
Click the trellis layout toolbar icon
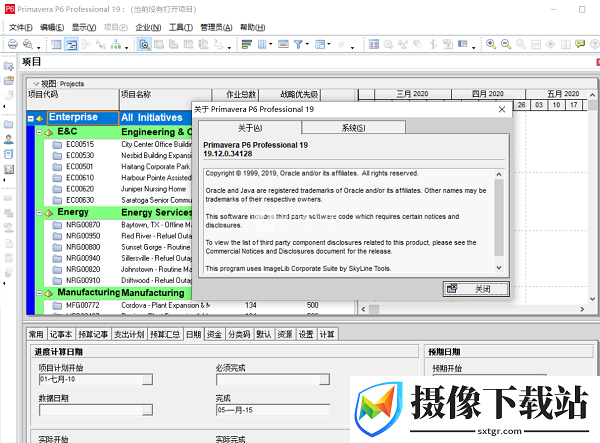coord(116,44)
